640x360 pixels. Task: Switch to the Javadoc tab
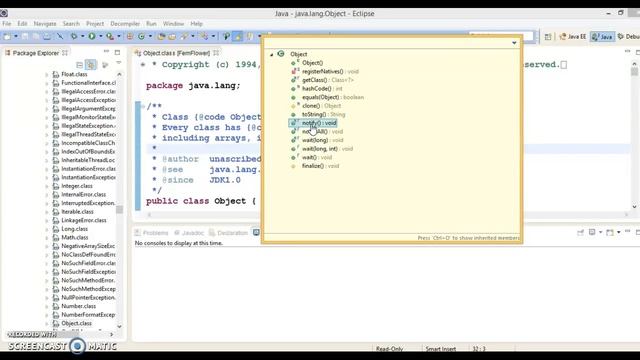[189, 233]
